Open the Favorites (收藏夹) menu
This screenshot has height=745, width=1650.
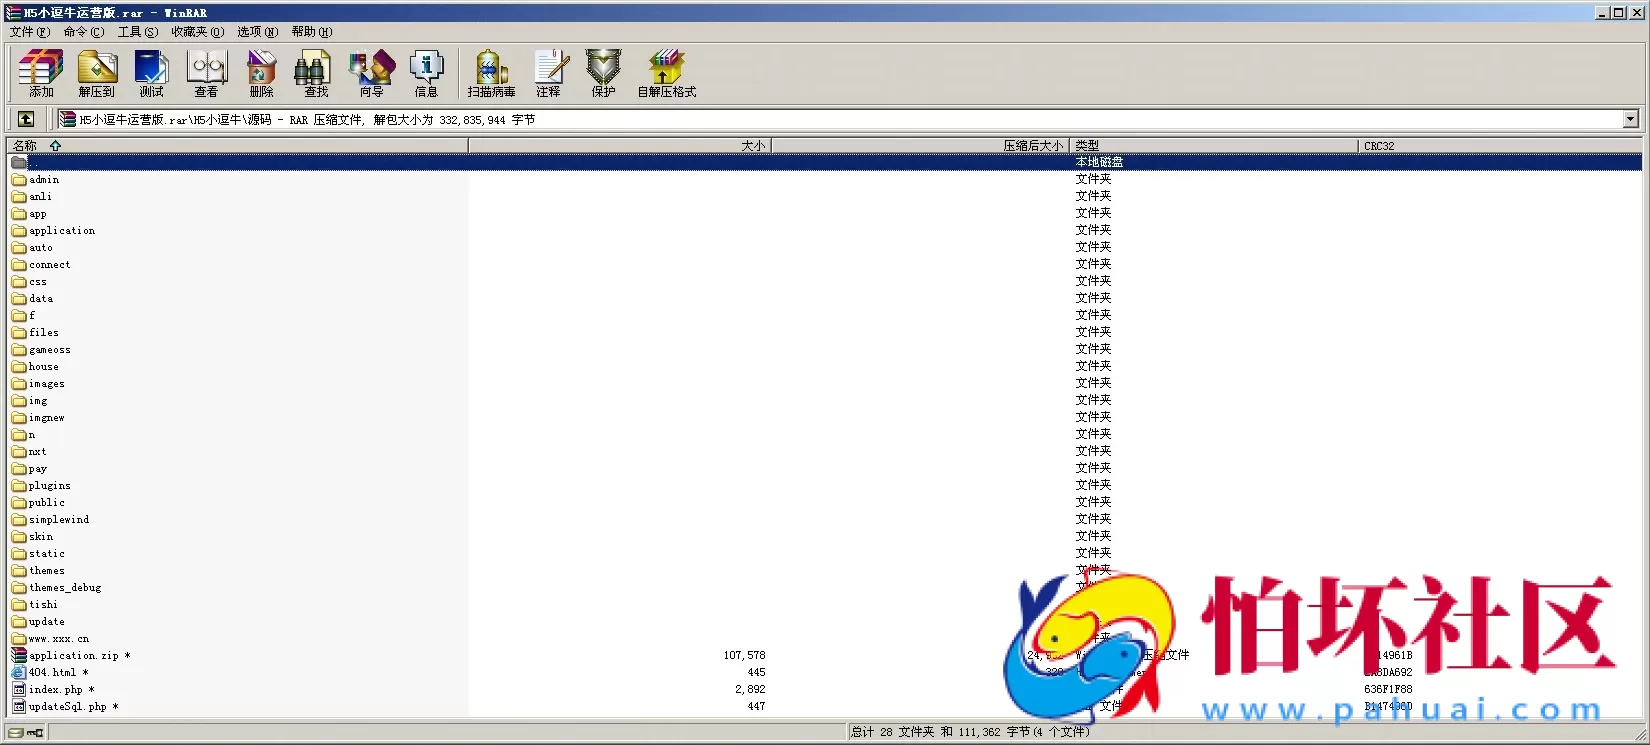tap(197, 32)
